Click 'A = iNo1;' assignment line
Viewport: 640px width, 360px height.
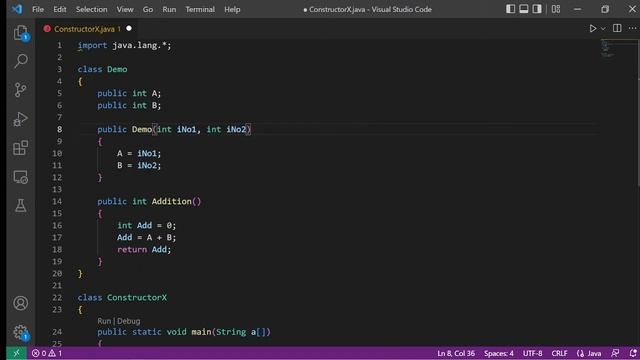tap(139, 153)
